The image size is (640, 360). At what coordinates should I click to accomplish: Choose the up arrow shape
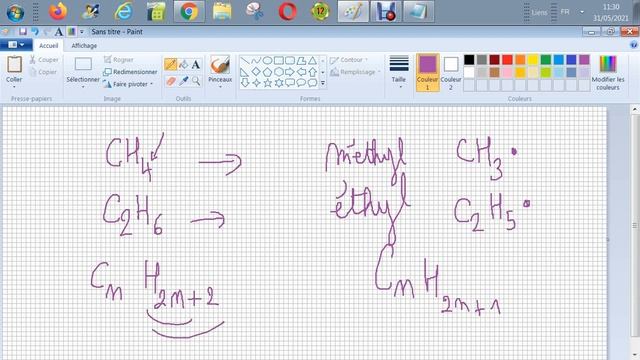pyautogui.click(x=312, y=72)
